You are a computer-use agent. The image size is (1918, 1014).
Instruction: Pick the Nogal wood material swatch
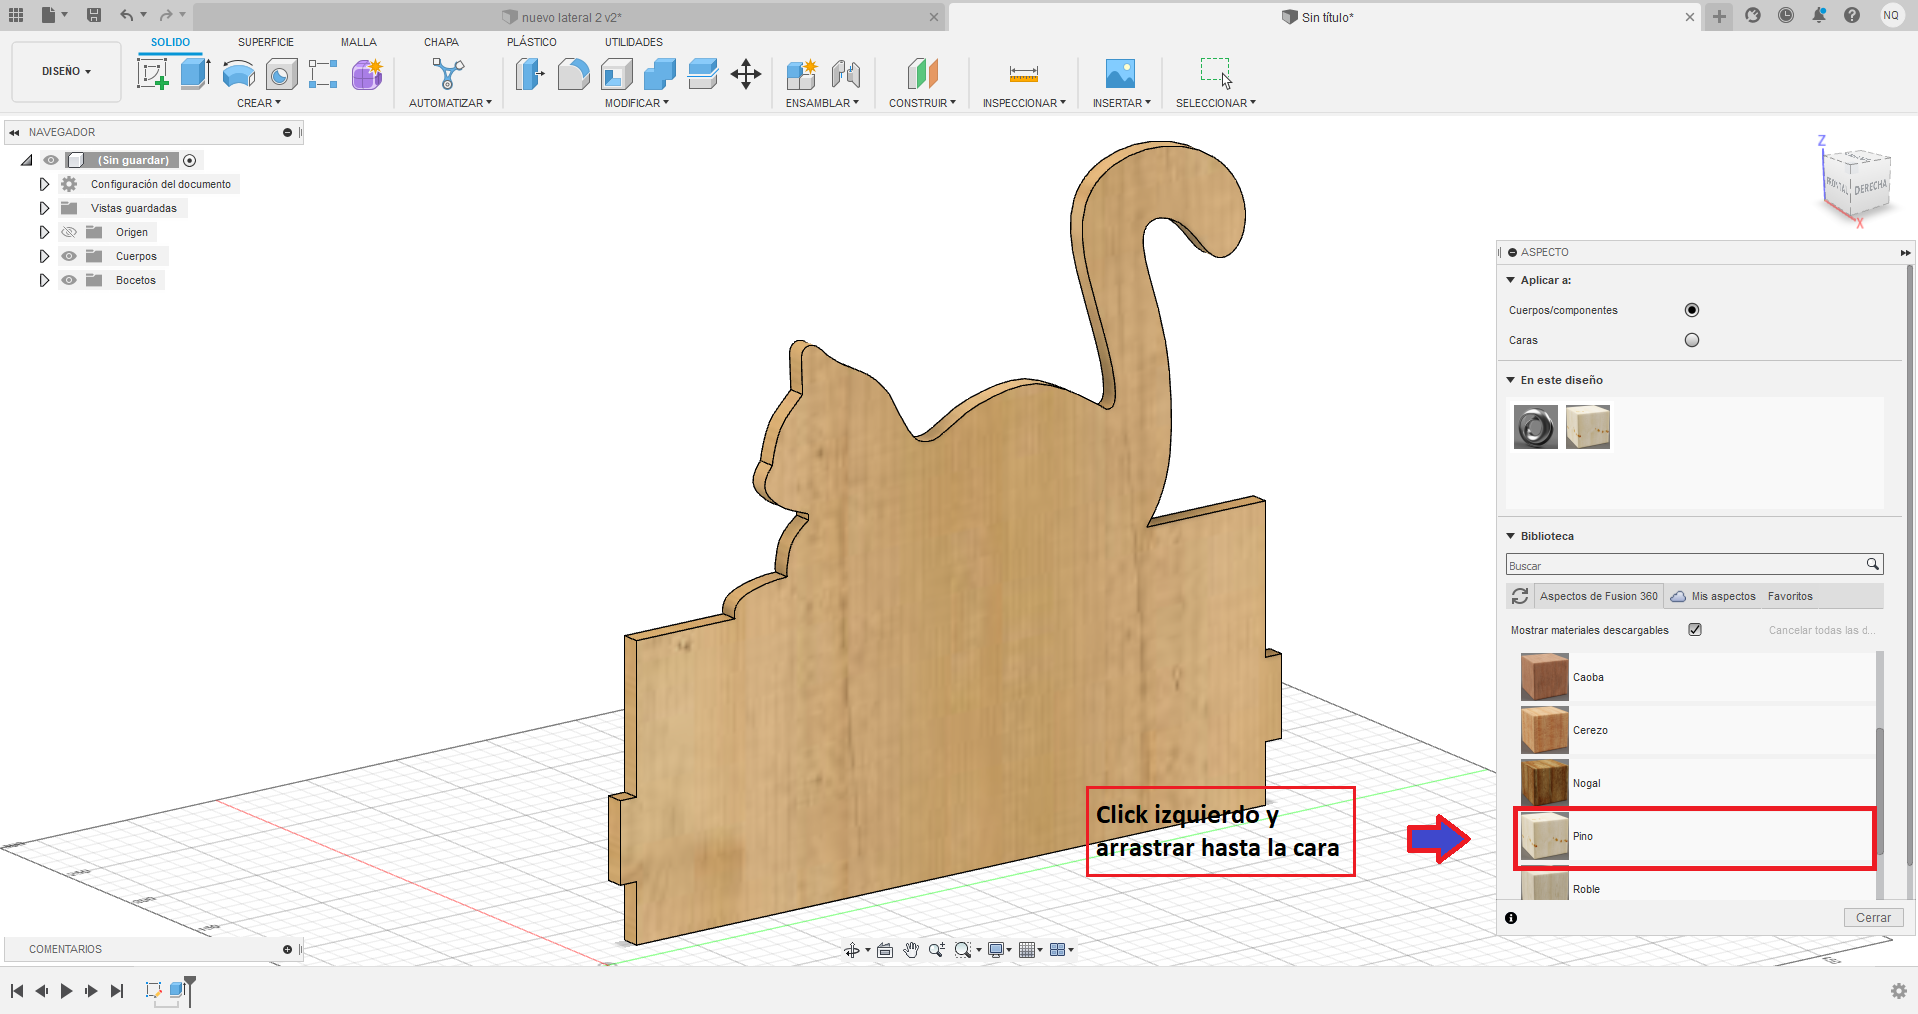(x=1544, y=783)
